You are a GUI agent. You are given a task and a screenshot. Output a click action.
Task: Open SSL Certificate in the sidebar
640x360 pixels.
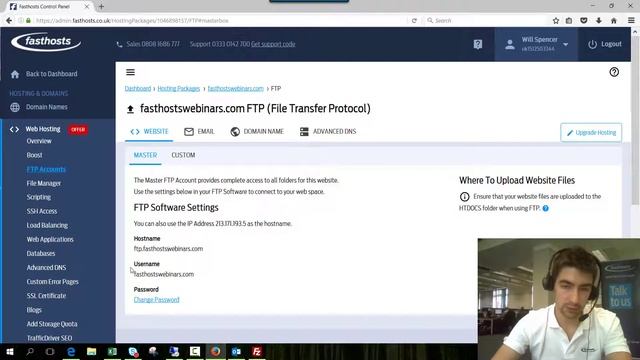46,296
